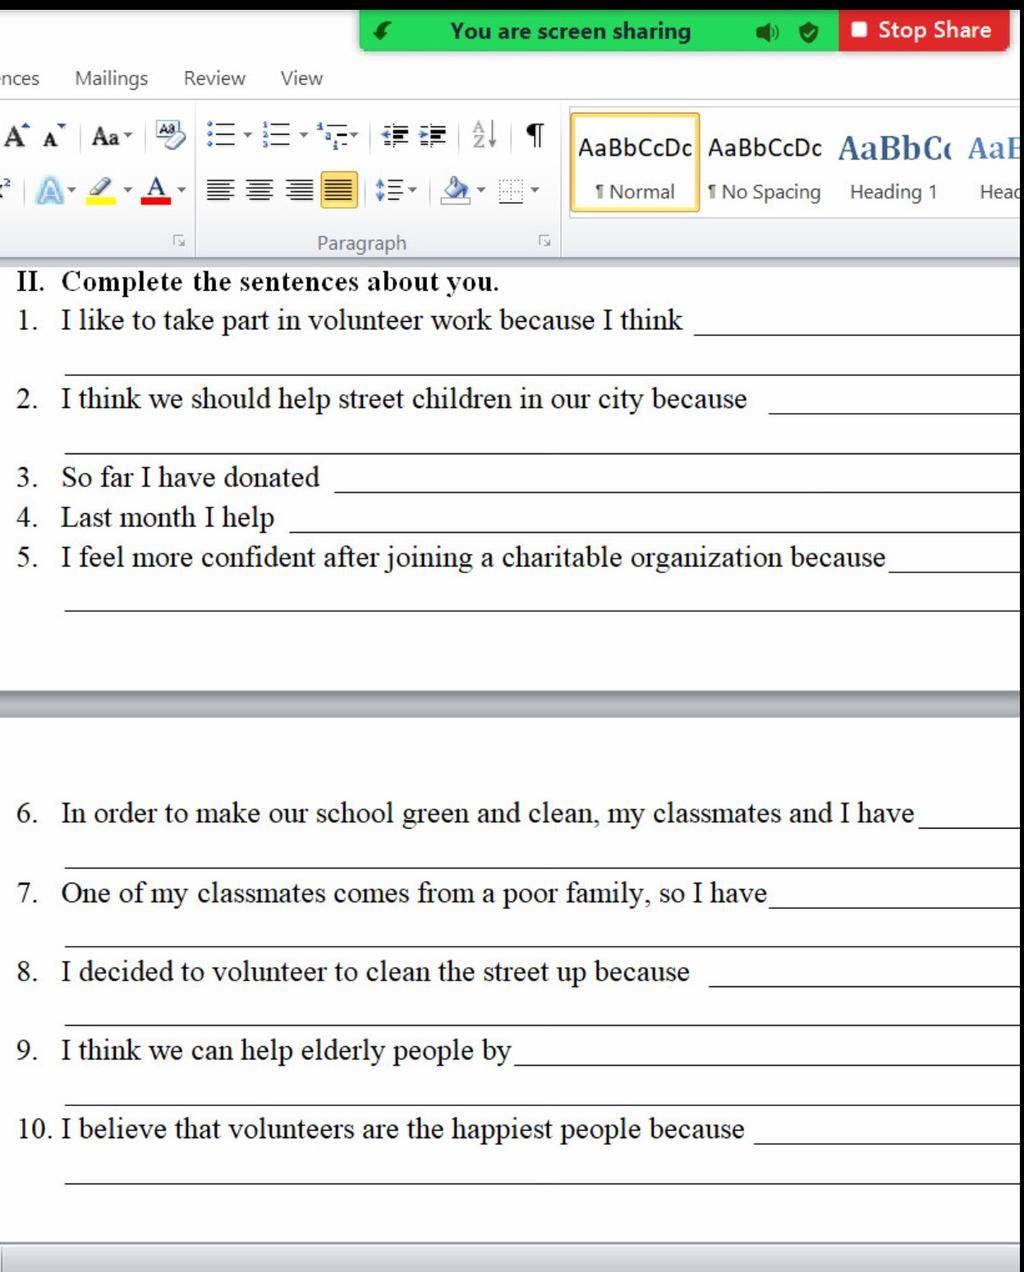This screenshot has height=1272, width=1024.
Task: Click sentence about helping street children
Action: point(404,399)
